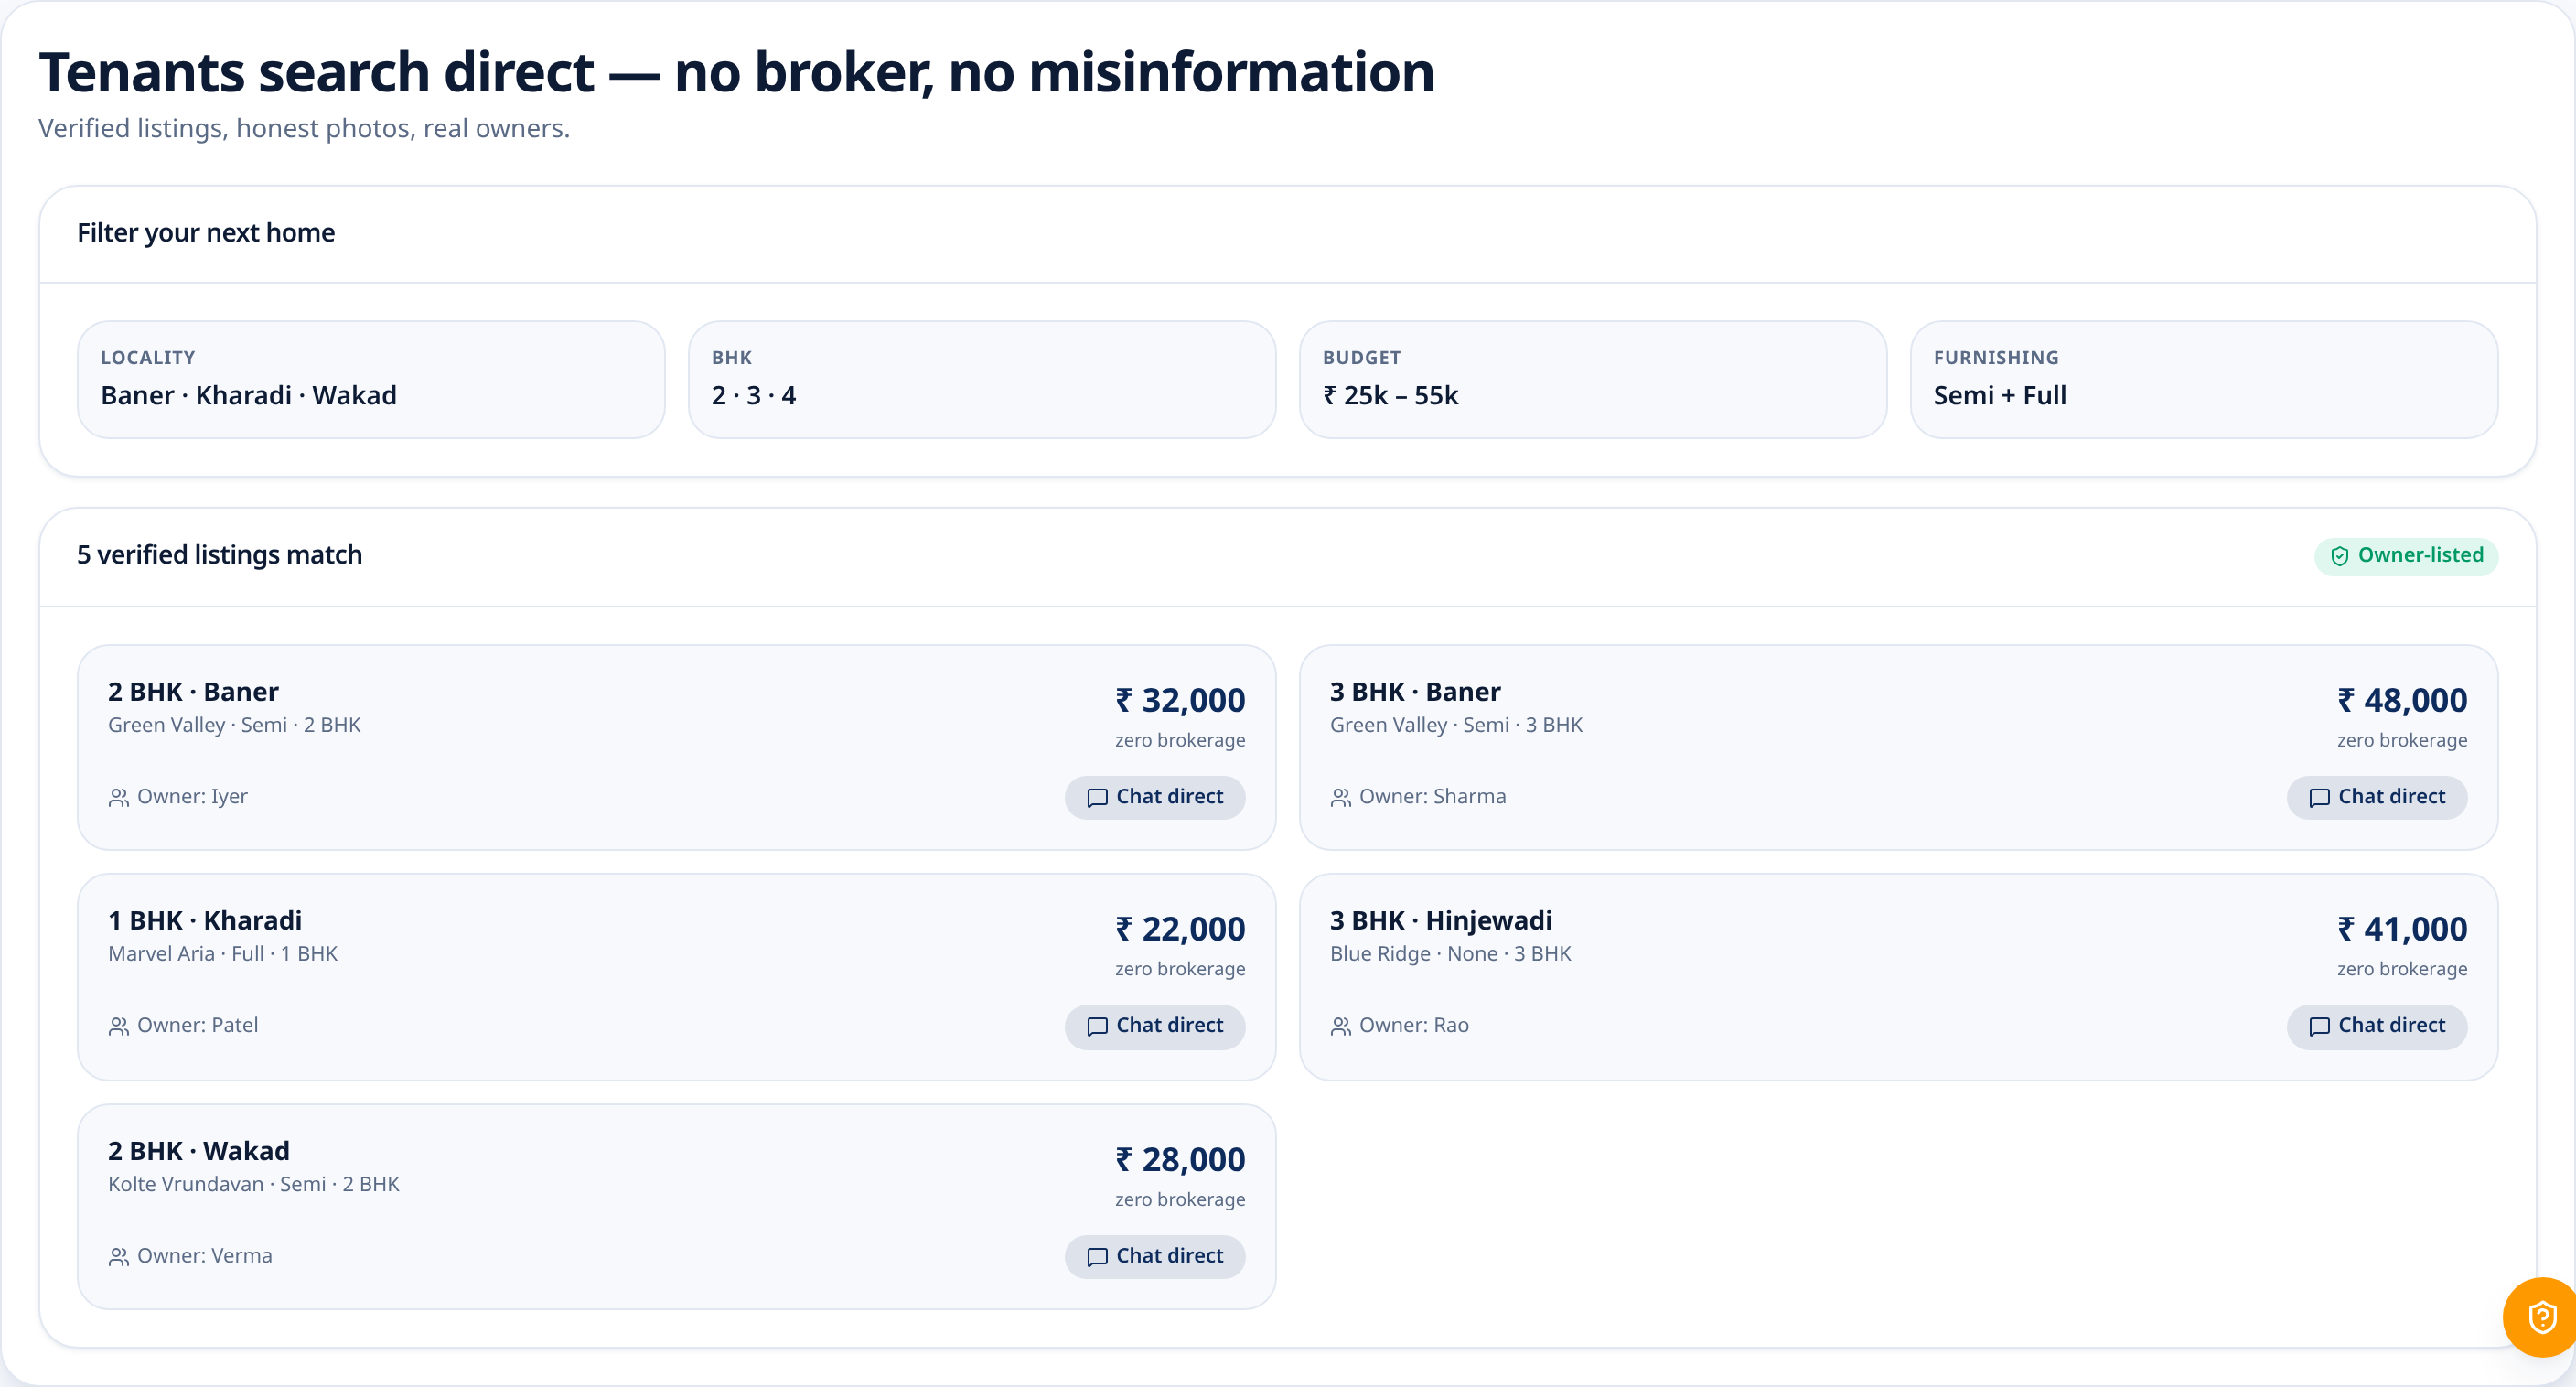This screenshot has height=1387, width=2576.
Task: Click the ₹ 48,000 price
Action: point(2402,700)
